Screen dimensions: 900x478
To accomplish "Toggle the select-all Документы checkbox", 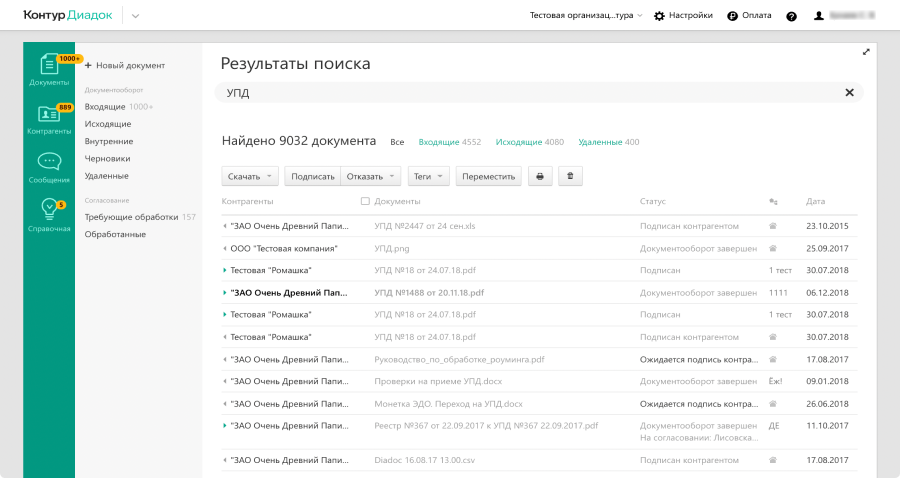I will pyautogui.click(x=365, y=202).
